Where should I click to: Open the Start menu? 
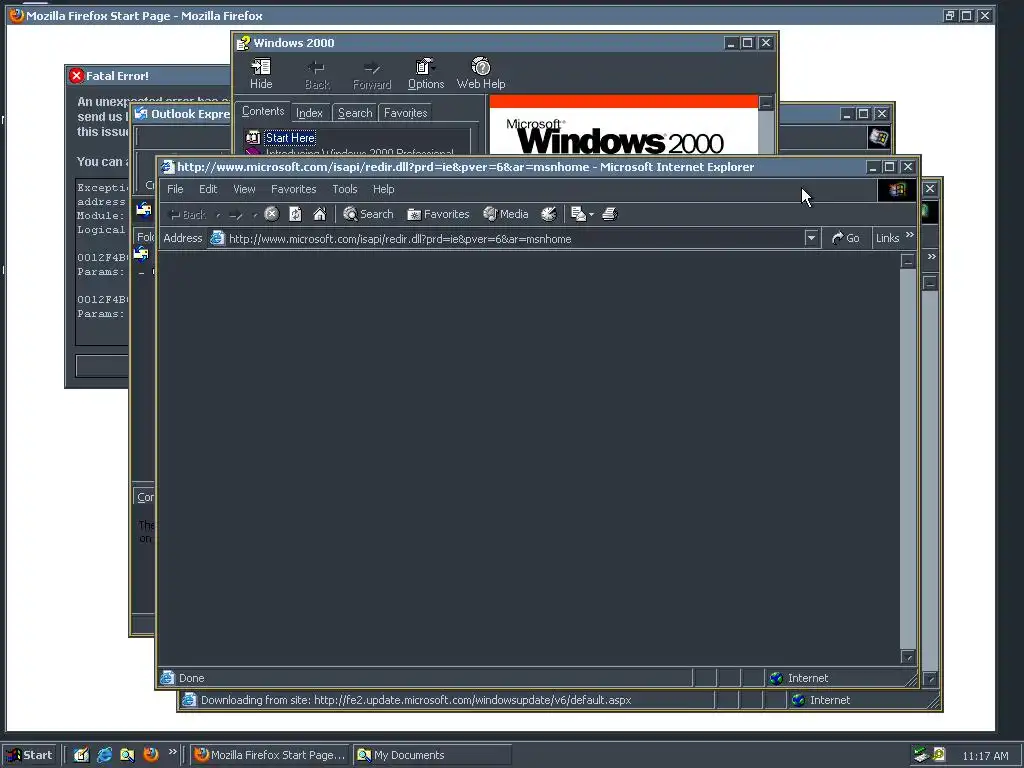pyautogui.click(x=31, y=755)
